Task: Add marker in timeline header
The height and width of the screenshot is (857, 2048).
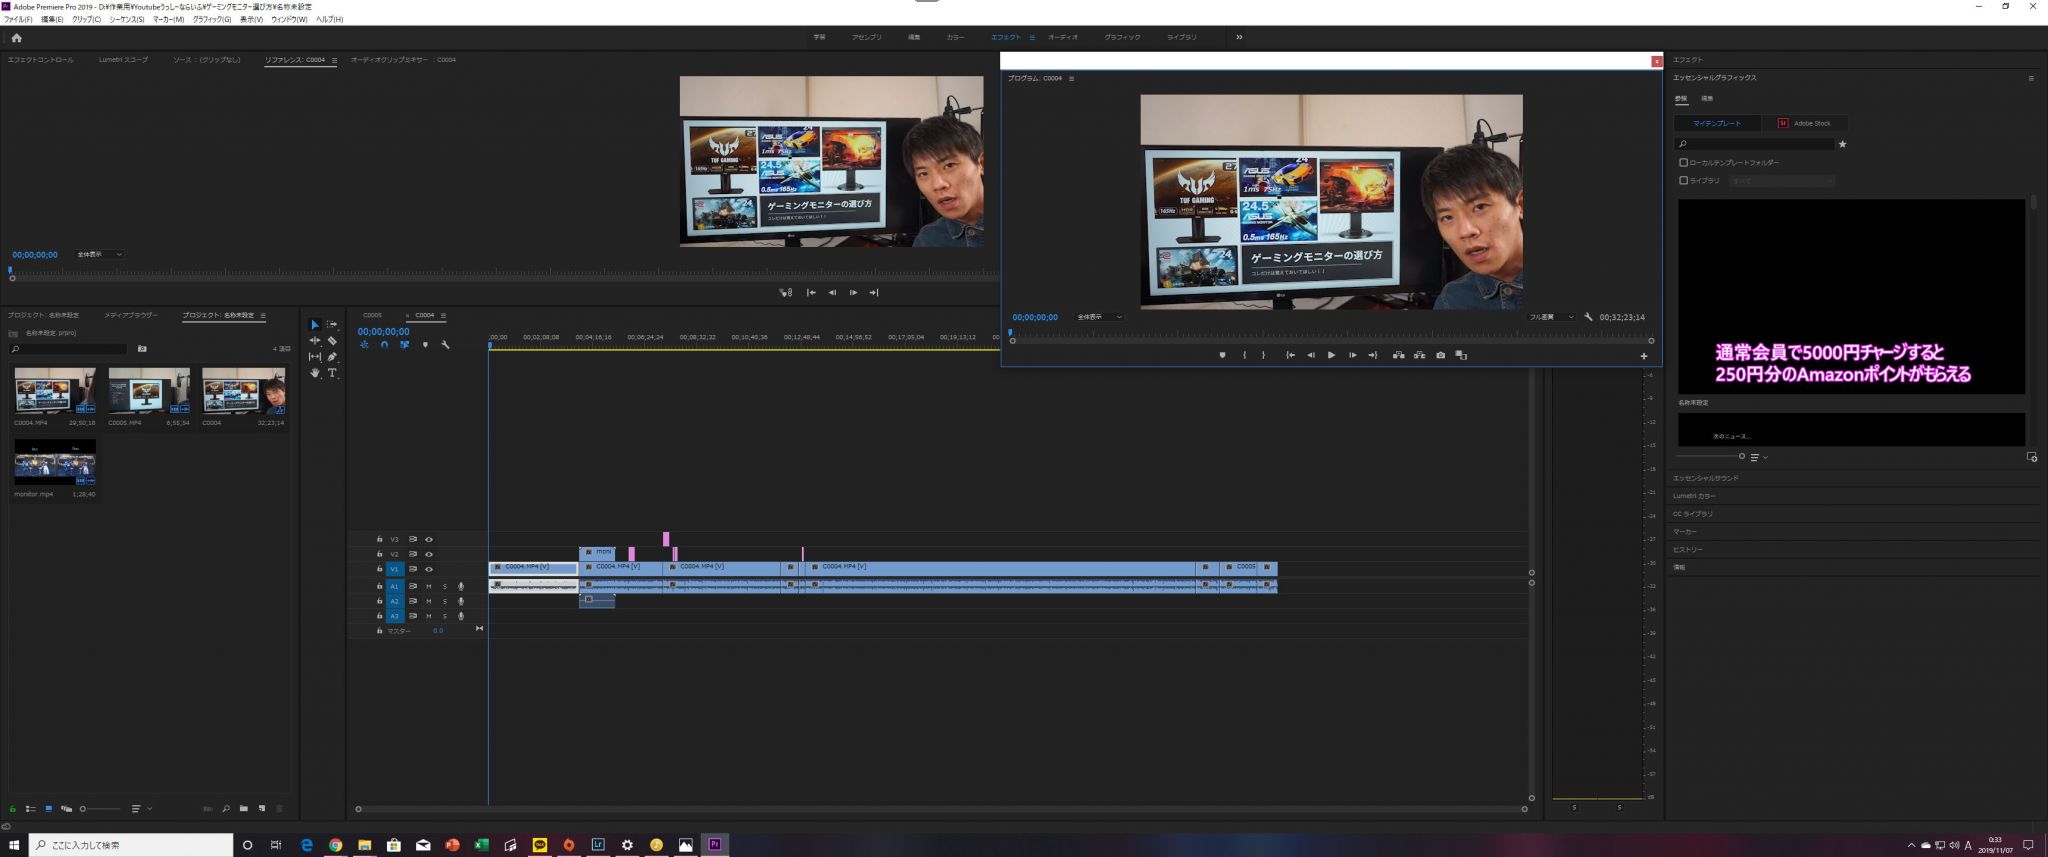Action: (x=425, y=345)
